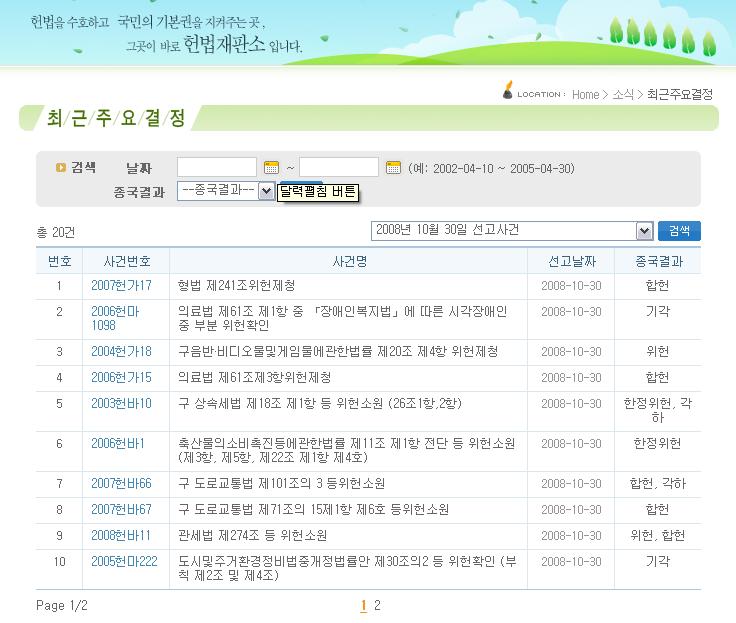Click the 검색 arrow bullet icon
Image resolution: width=736 pixels, height=623 pixels.
tap(61, 167)
